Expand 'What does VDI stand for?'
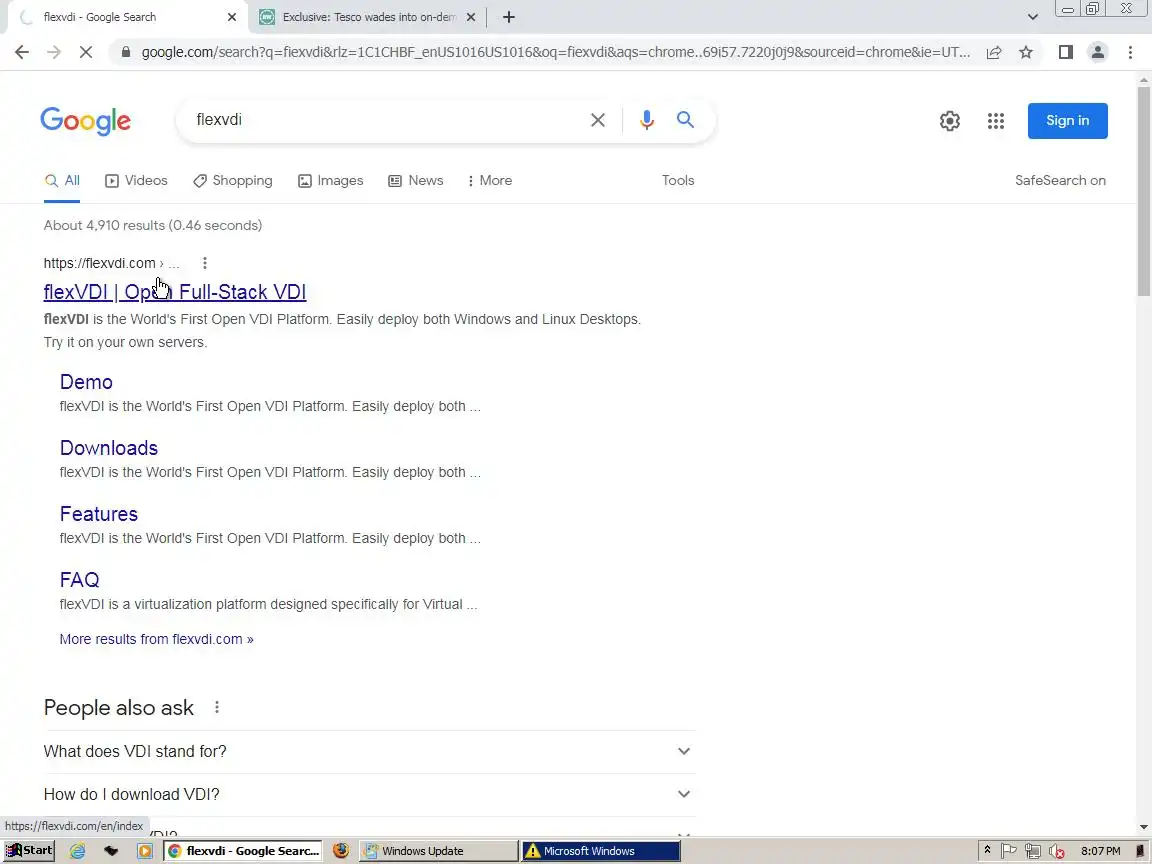1152x864 pixels. [369, 752]
